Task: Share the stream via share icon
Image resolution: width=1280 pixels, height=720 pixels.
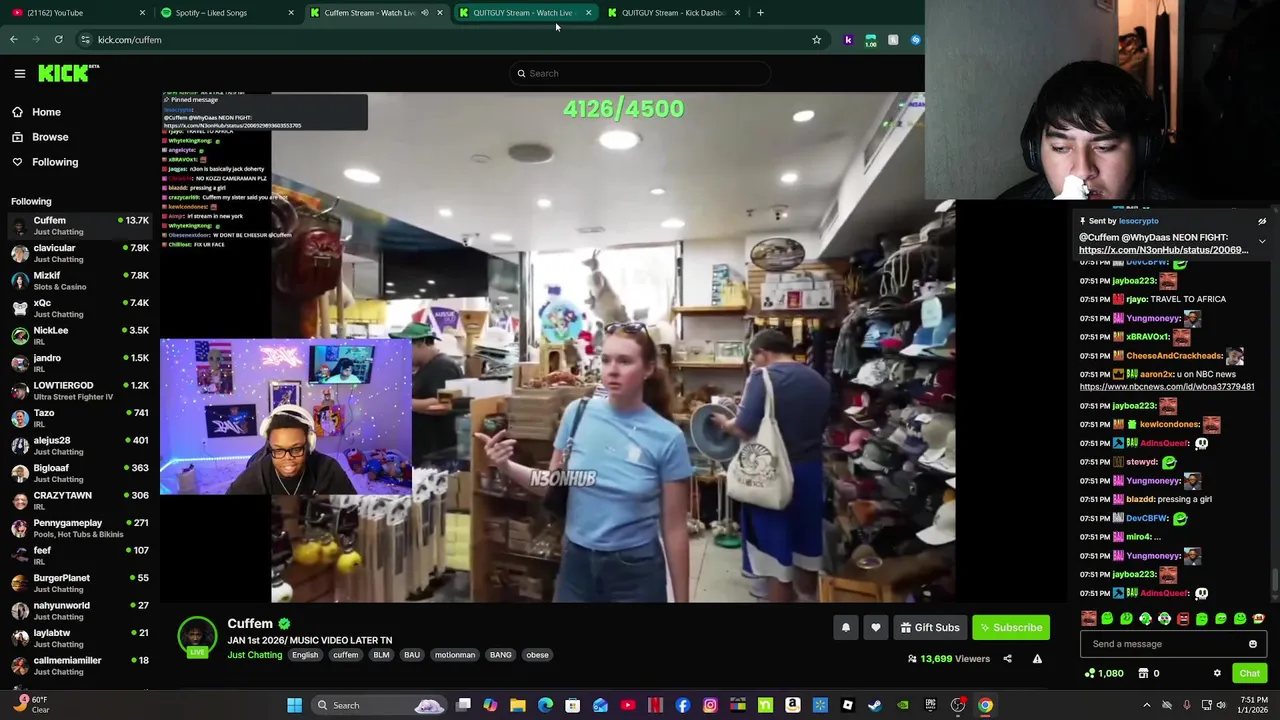Action: click(x=1007, y=659)
